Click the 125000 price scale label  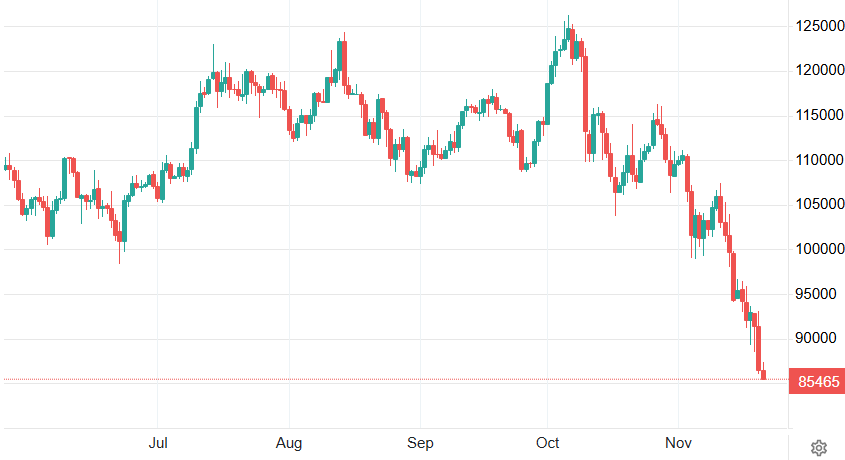(x=816, y=26)
